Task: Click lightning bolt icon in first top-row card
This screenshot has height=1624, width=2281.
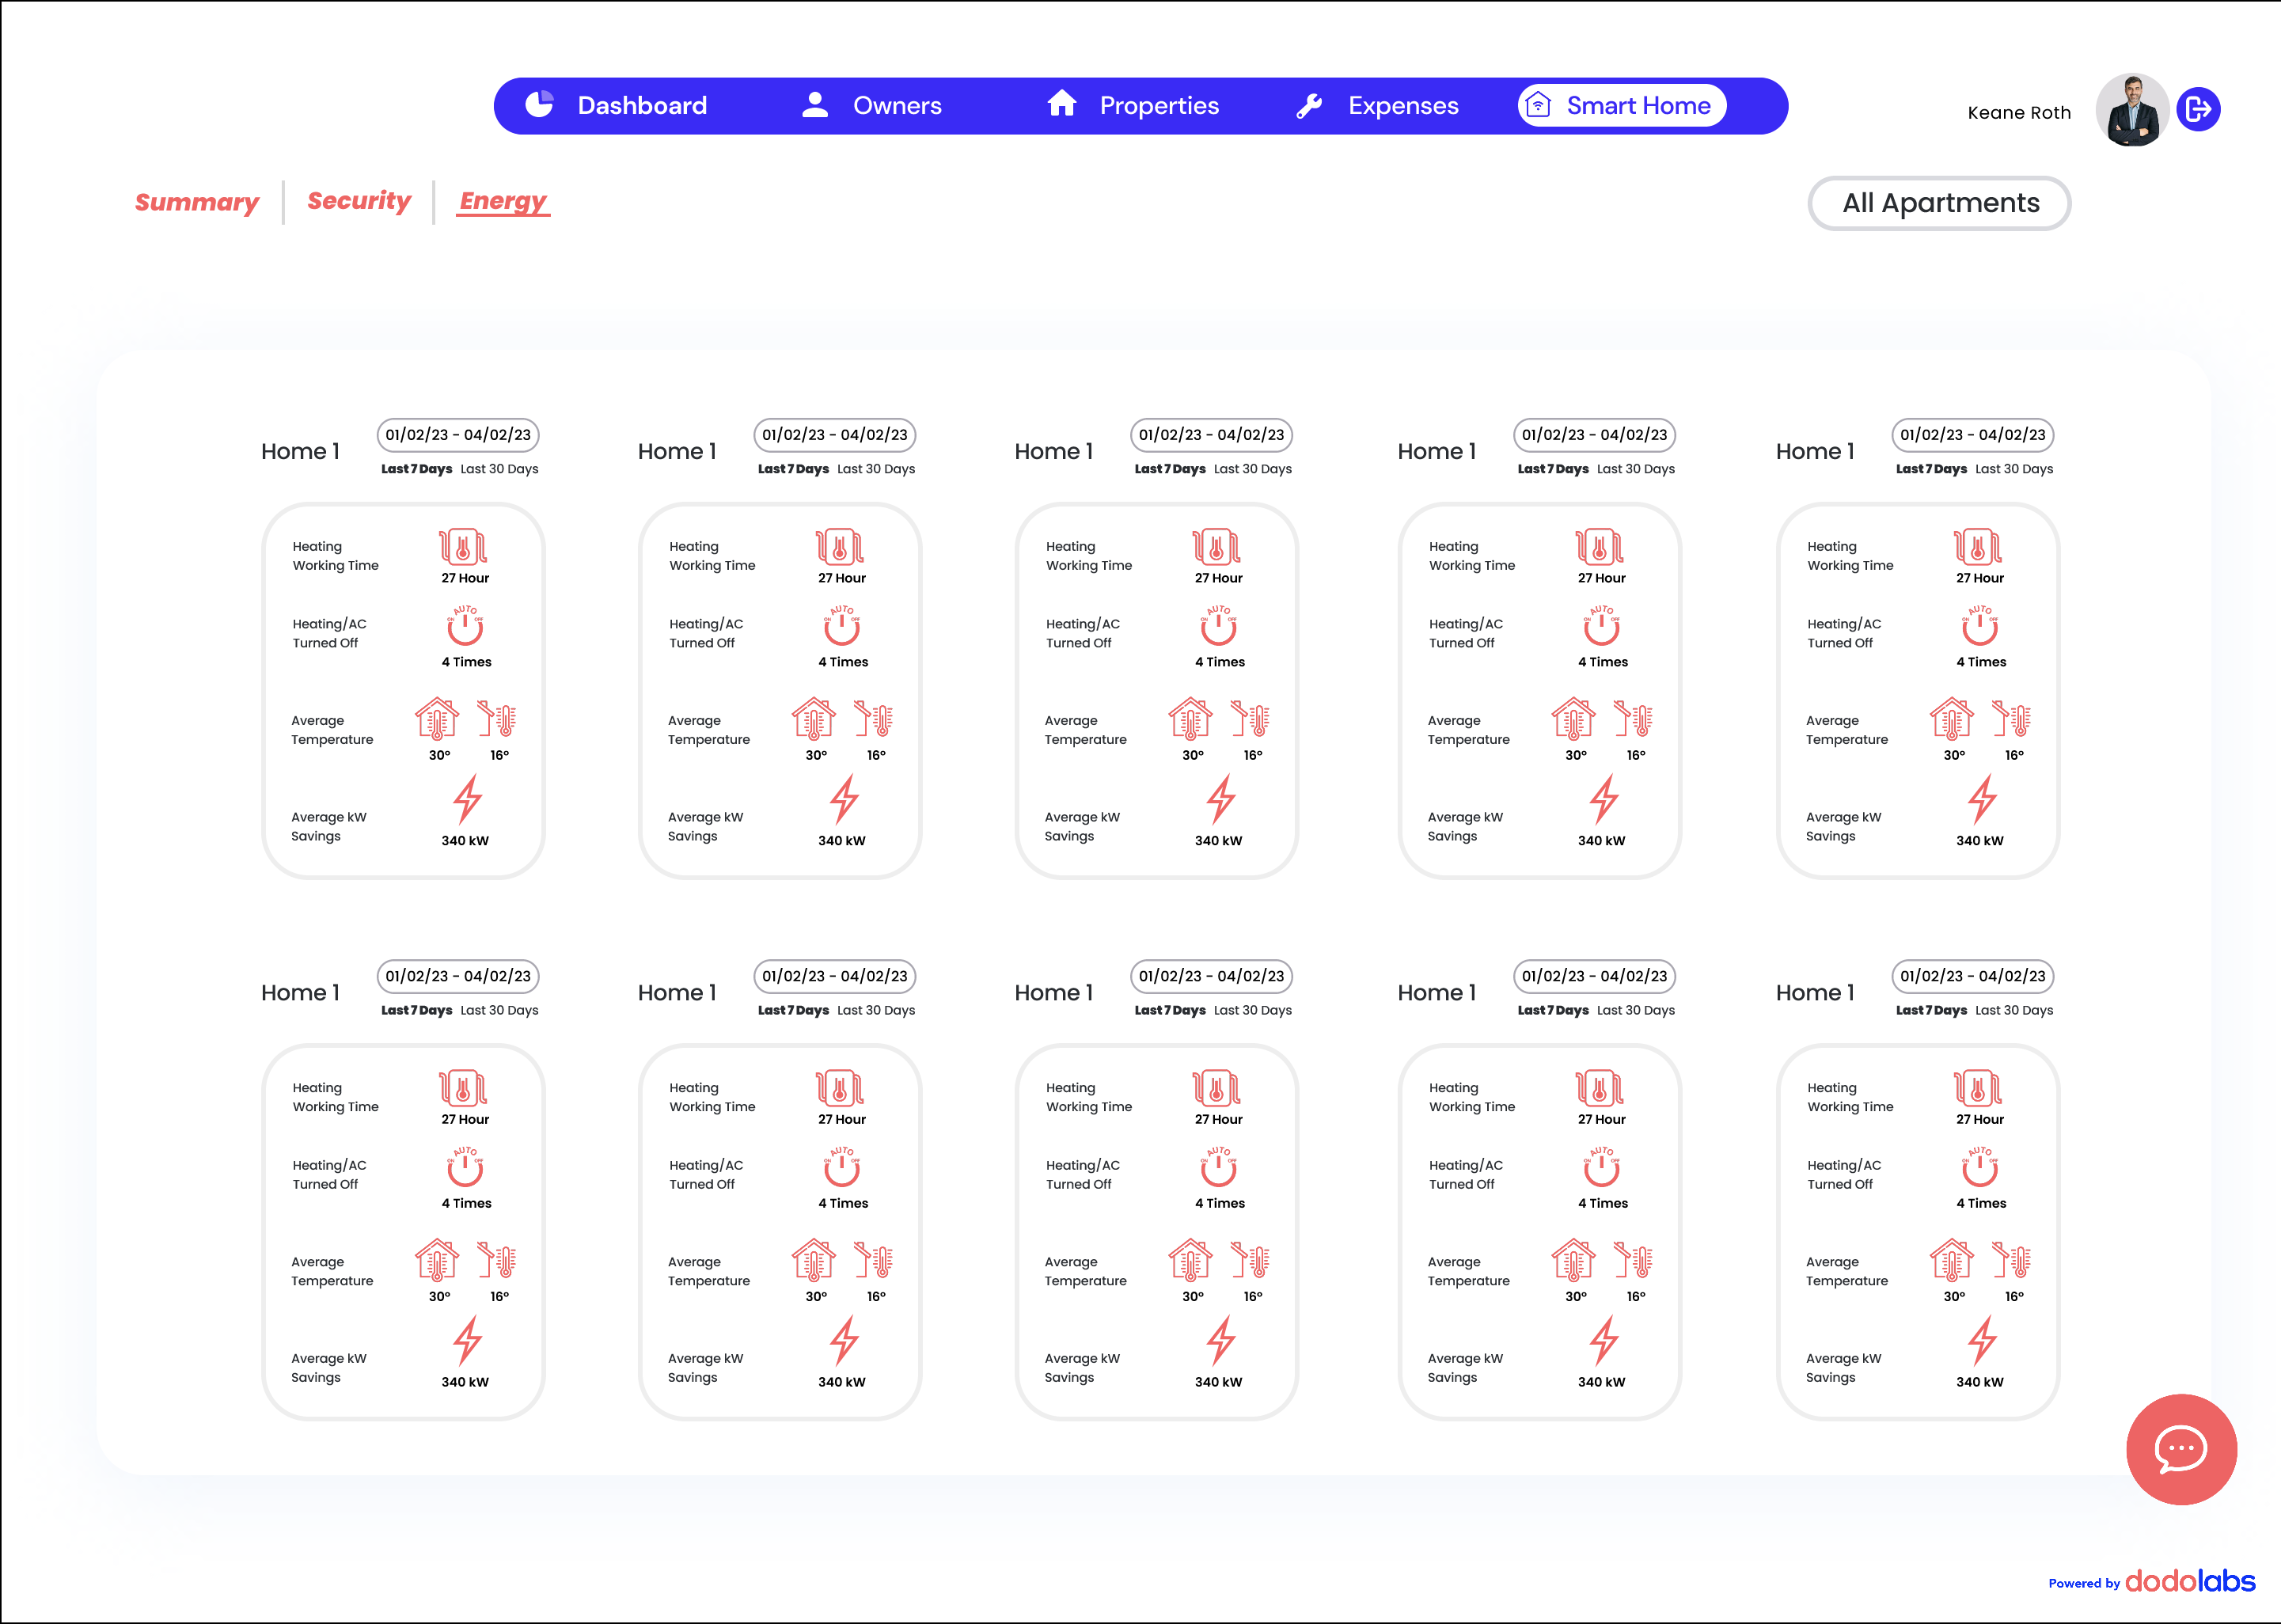Action: click(467, 800)
